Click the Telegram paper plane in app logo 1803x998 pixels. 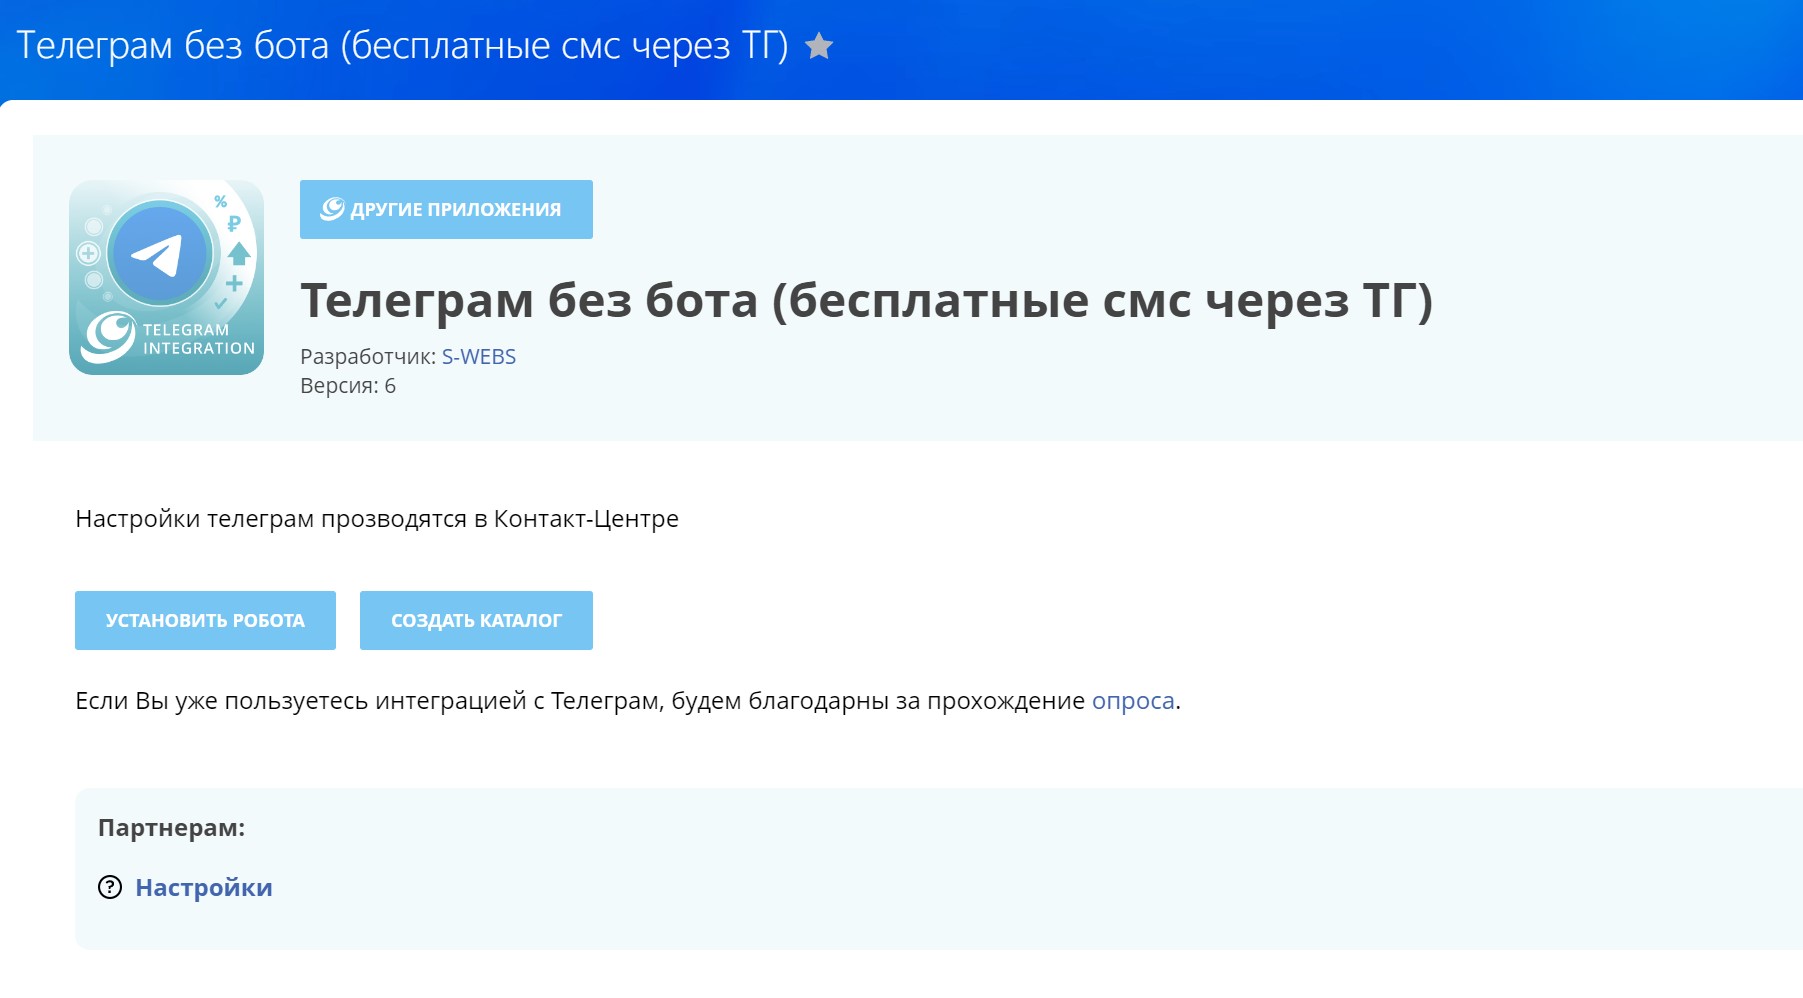click(159, 254)
